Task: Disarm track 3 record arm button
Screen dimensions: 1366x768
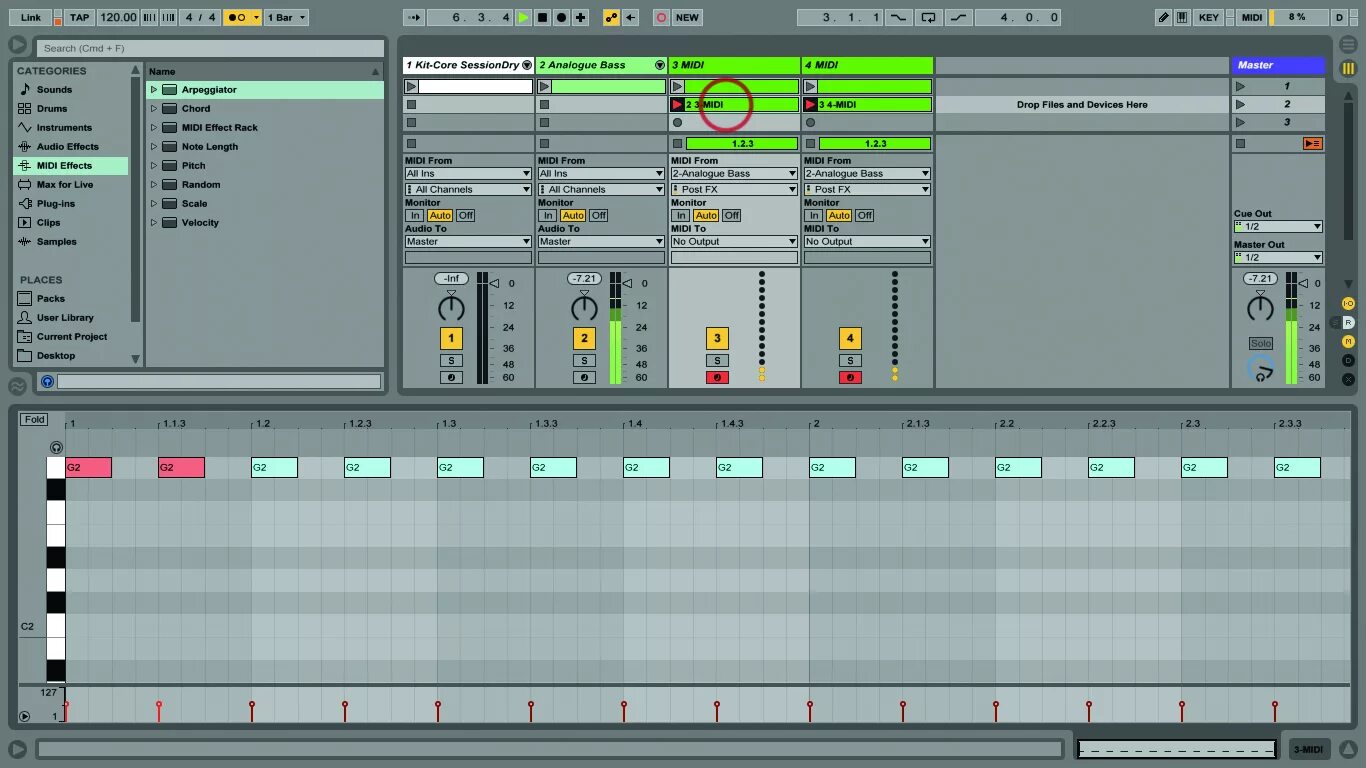Action: (x=717, y=377)
